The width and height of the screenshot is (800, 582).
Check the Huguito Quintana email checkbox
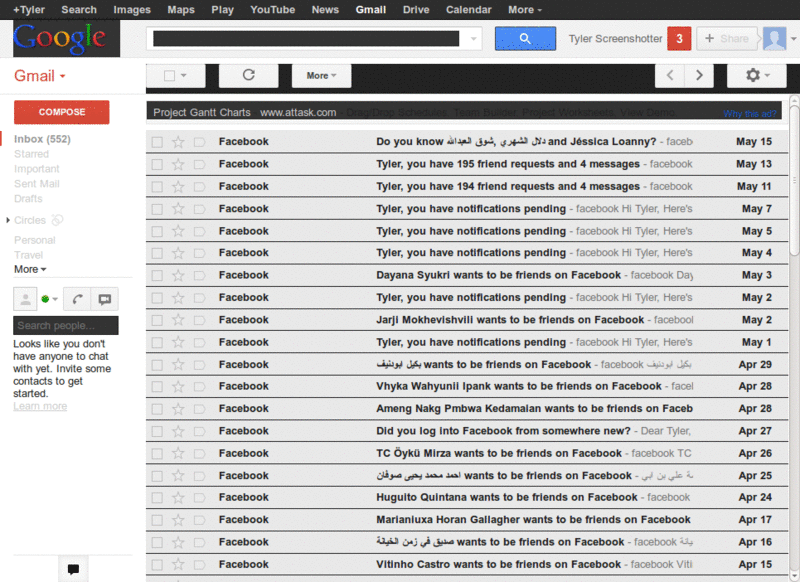click(x=157, y=498)
